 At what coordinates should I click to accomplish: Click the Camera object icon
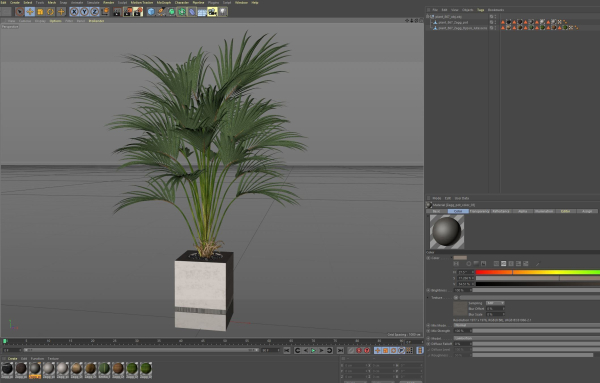pos(212,12)
